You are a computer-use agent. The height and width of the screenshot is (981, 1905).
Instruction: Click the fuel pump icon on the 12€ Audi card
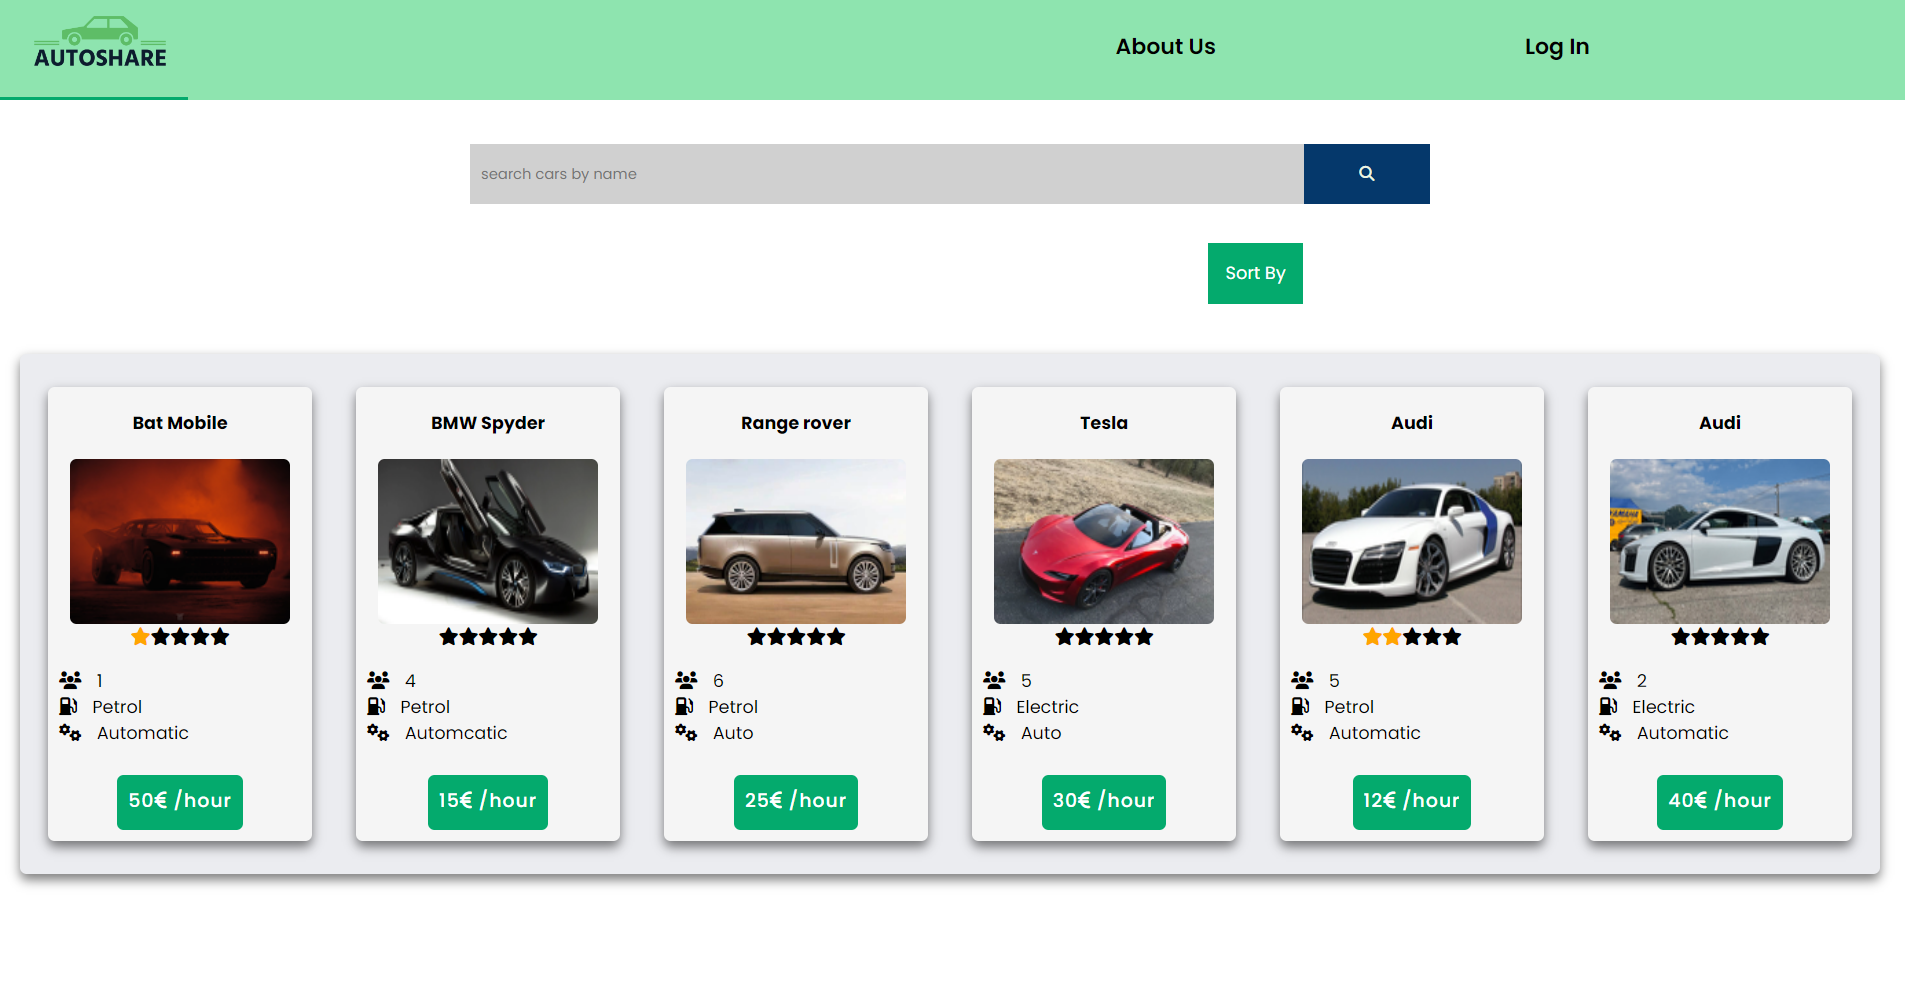click(x=1300, y=706)
